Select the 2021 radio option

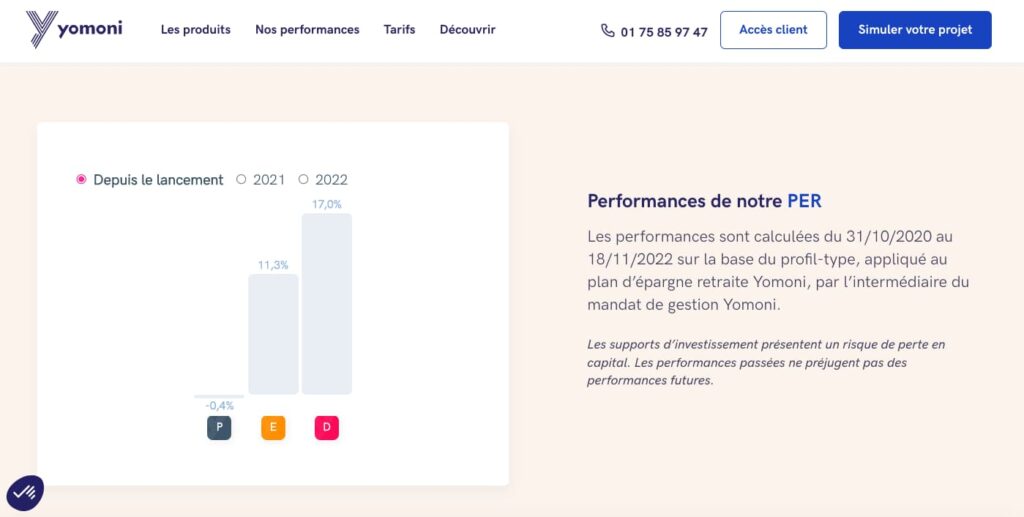pos(241,180)
